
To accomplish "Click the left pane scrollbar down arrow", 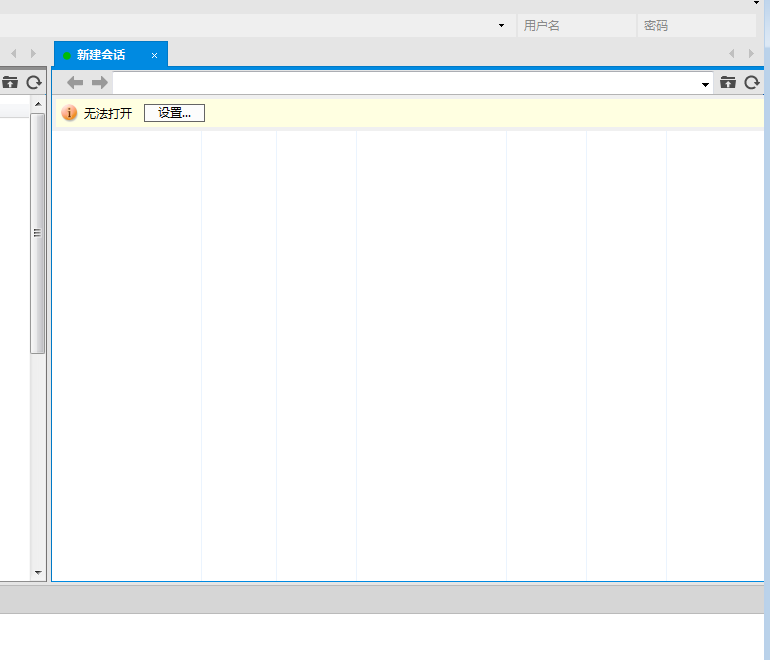I will (x=38, y=573).
